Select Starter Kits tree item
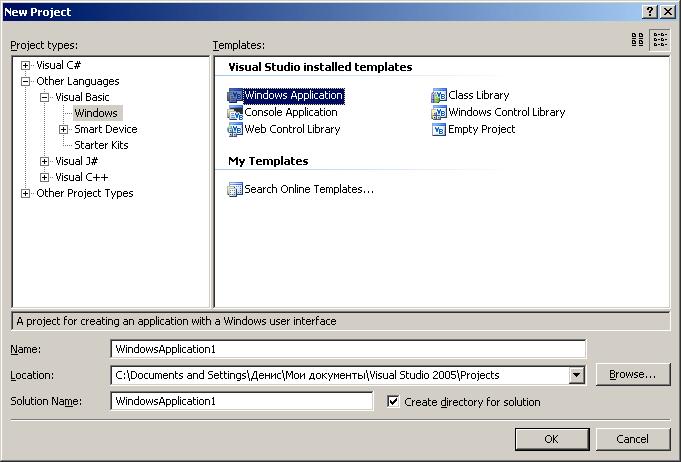Viewport: 681px width, 462px height. (x=101, y=145)
